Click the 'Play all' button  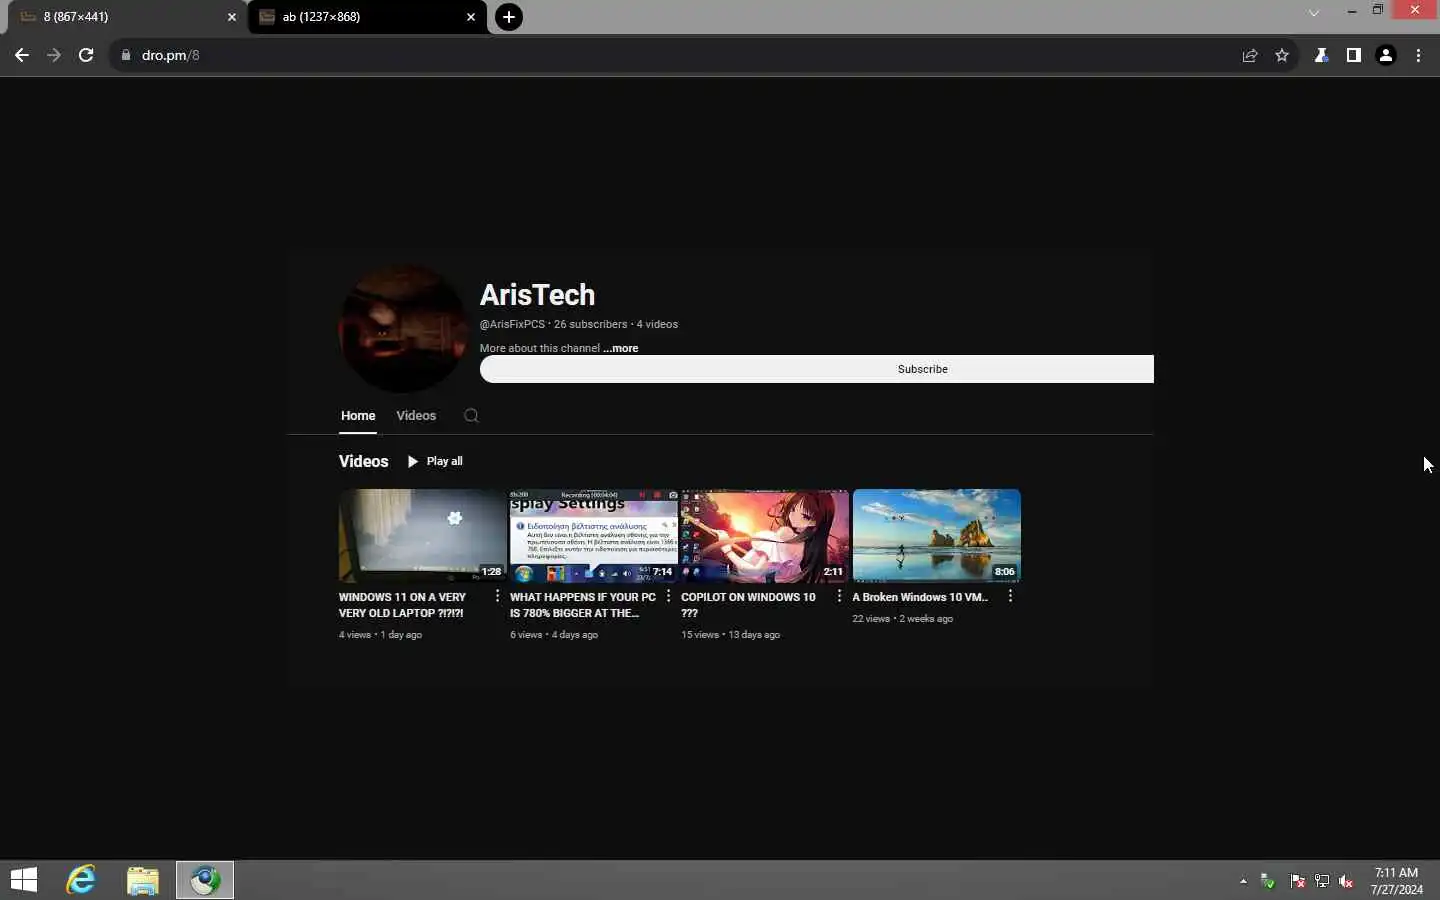pyautogui.click(x=435, y=461)
